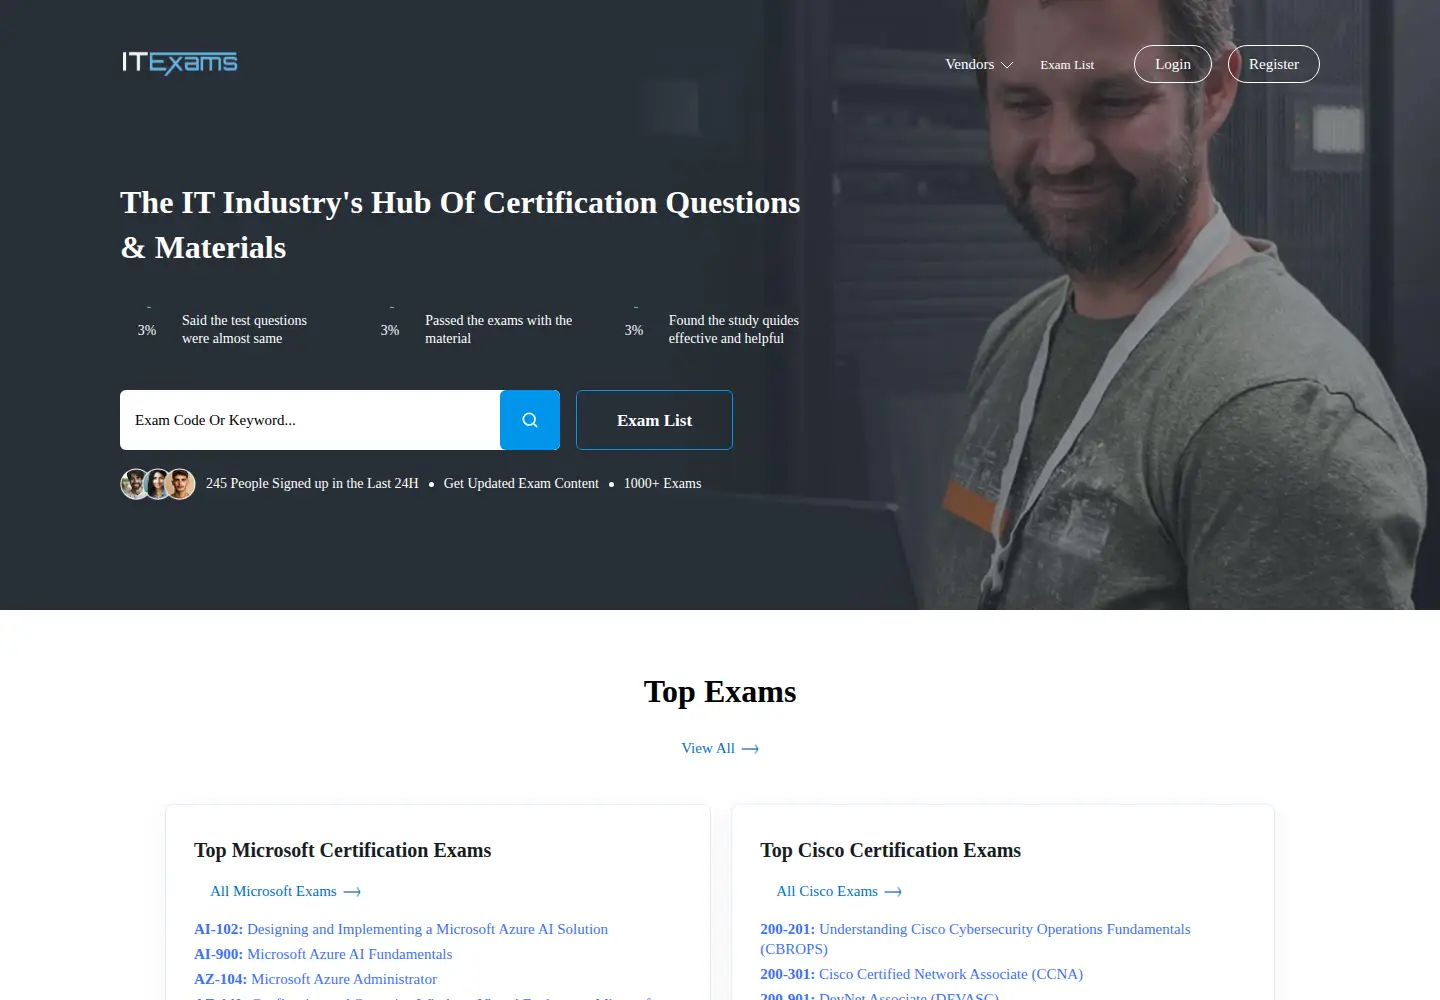Open the Vendors dropdown menu
The width and height of the screenshot is (1440, 1000).
coord(979,64)
